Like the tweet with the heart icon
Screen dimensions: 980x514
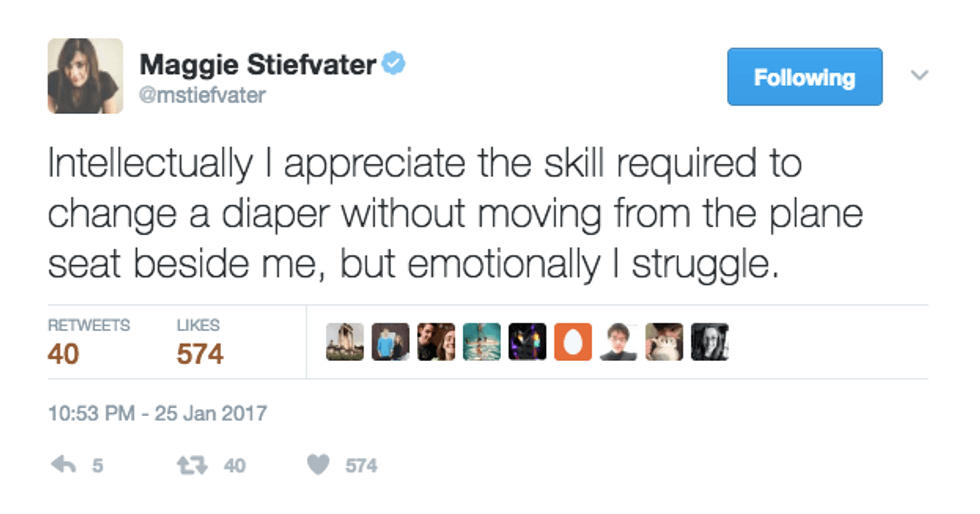(x=317, y=465)
